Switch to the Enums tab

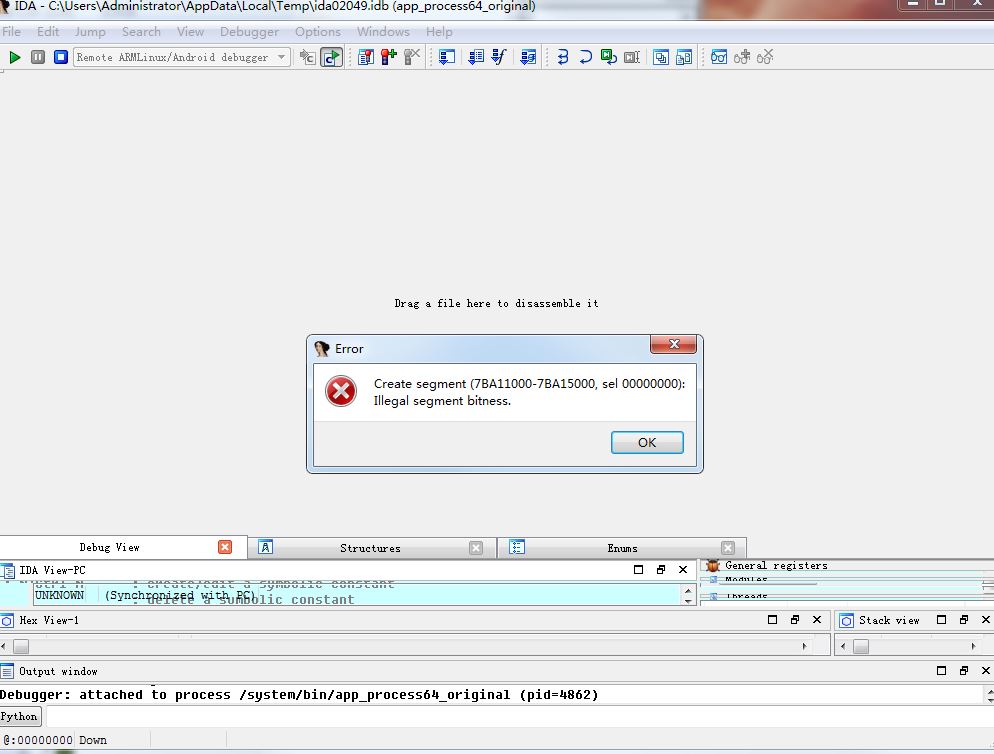click(622, 548)
